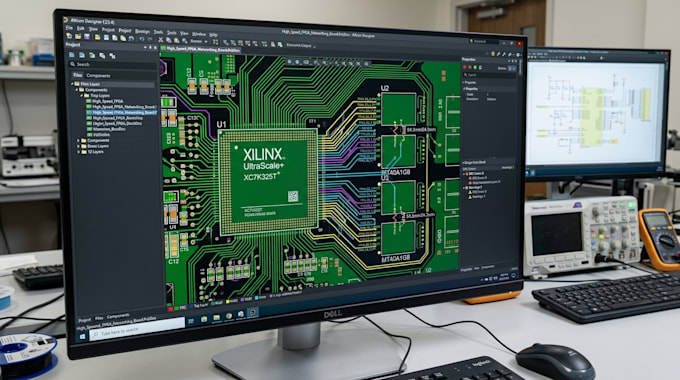
Task: Click the copy icon beside the scissors
Action: 169,40
